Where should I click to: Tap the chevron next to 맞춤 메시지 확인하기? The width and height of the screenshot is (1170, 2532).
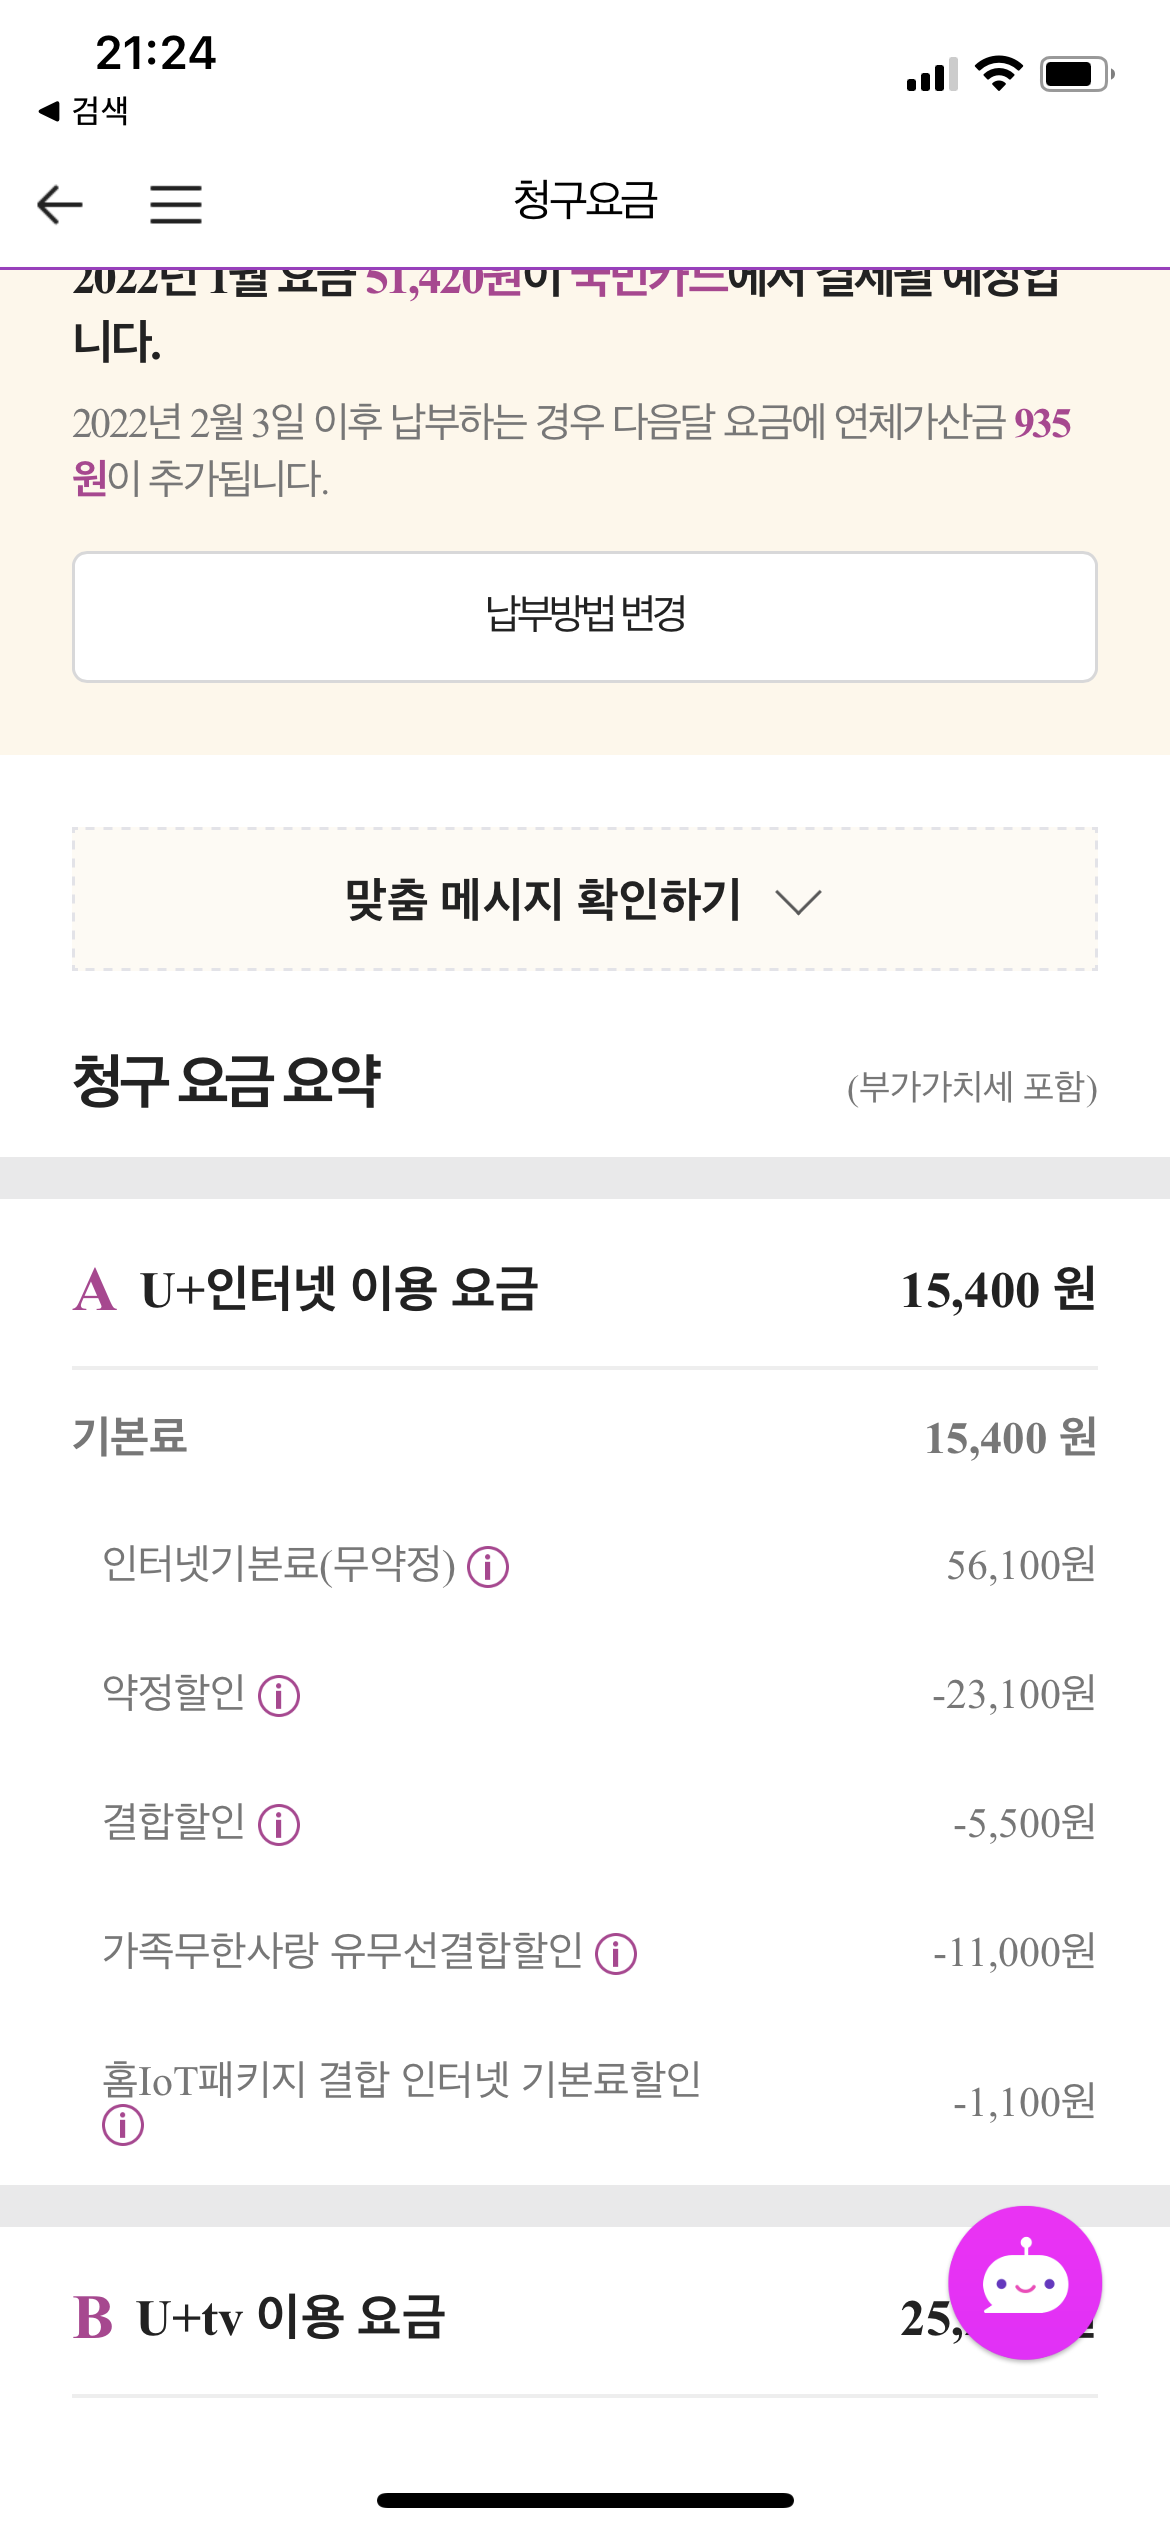click(798, 902)
